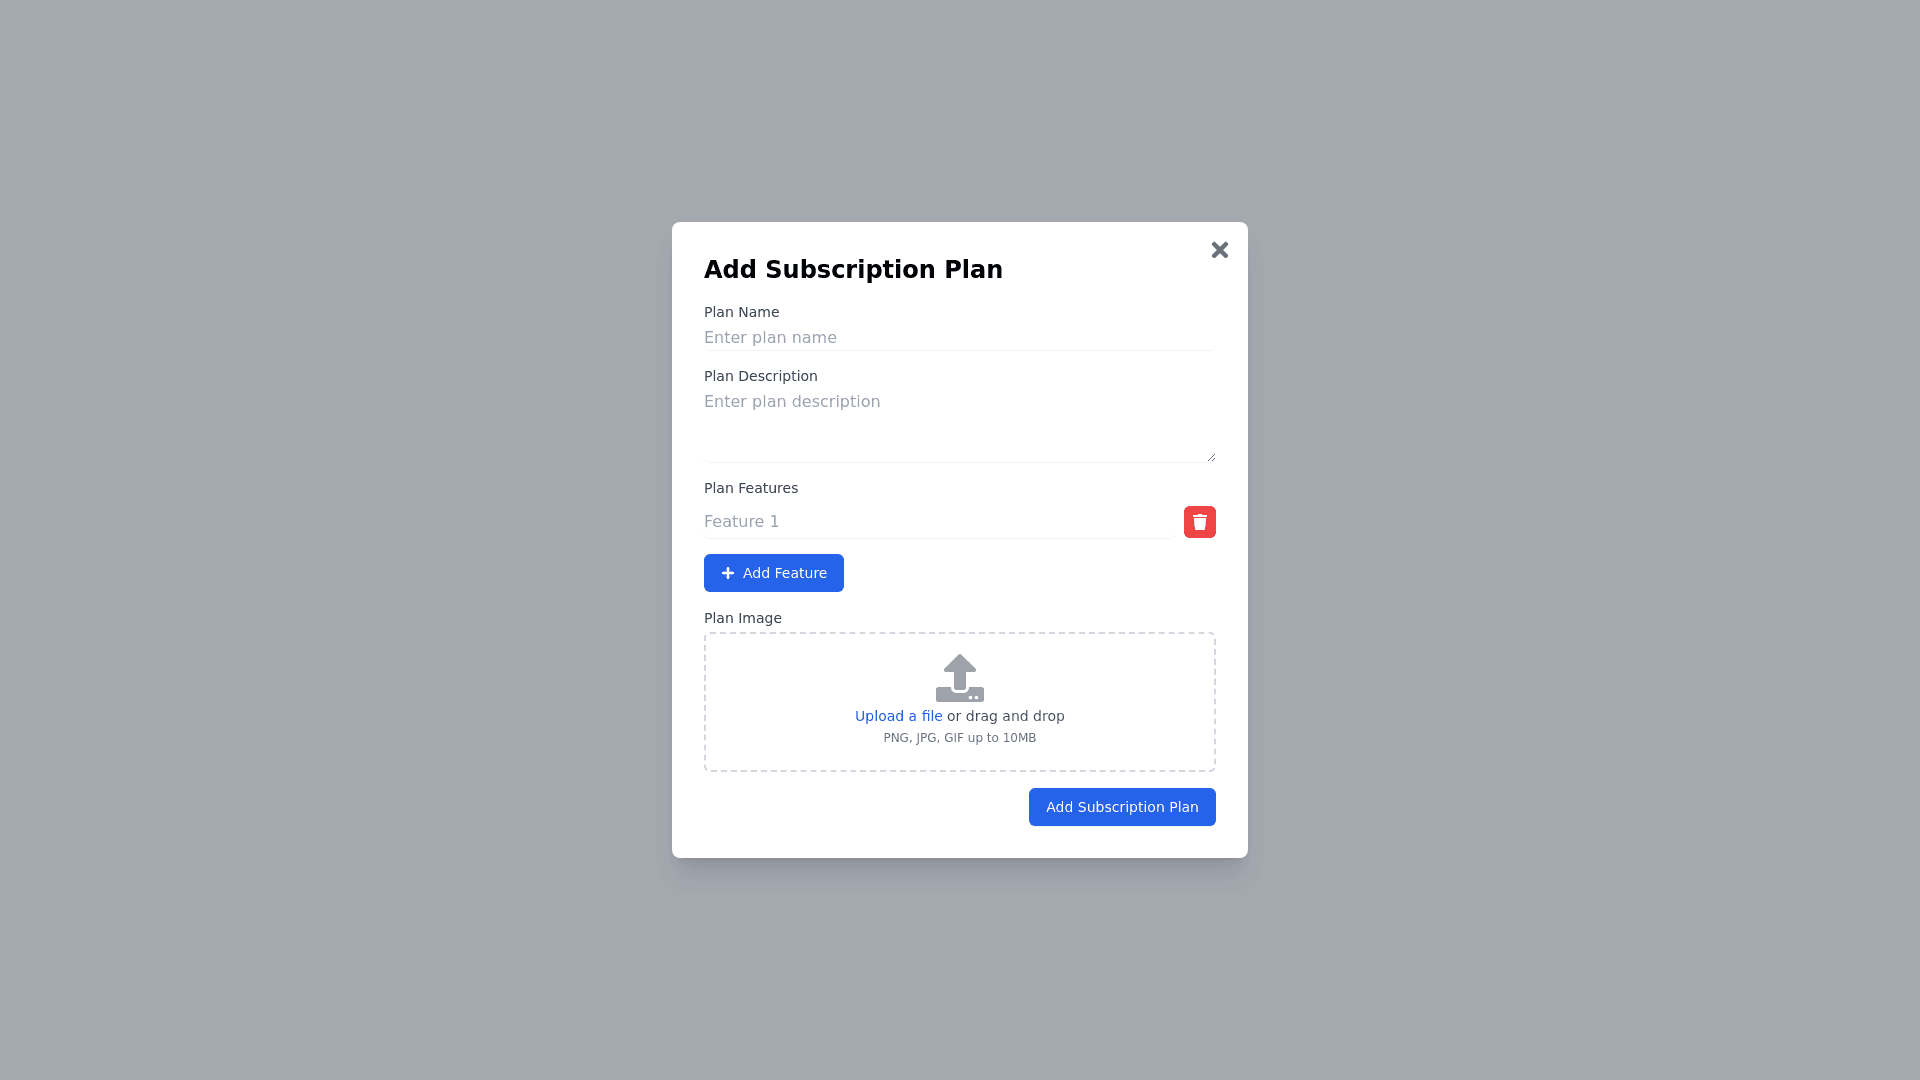
Task: Click the Add Subscription Plan heading
Action: [852, 270]
